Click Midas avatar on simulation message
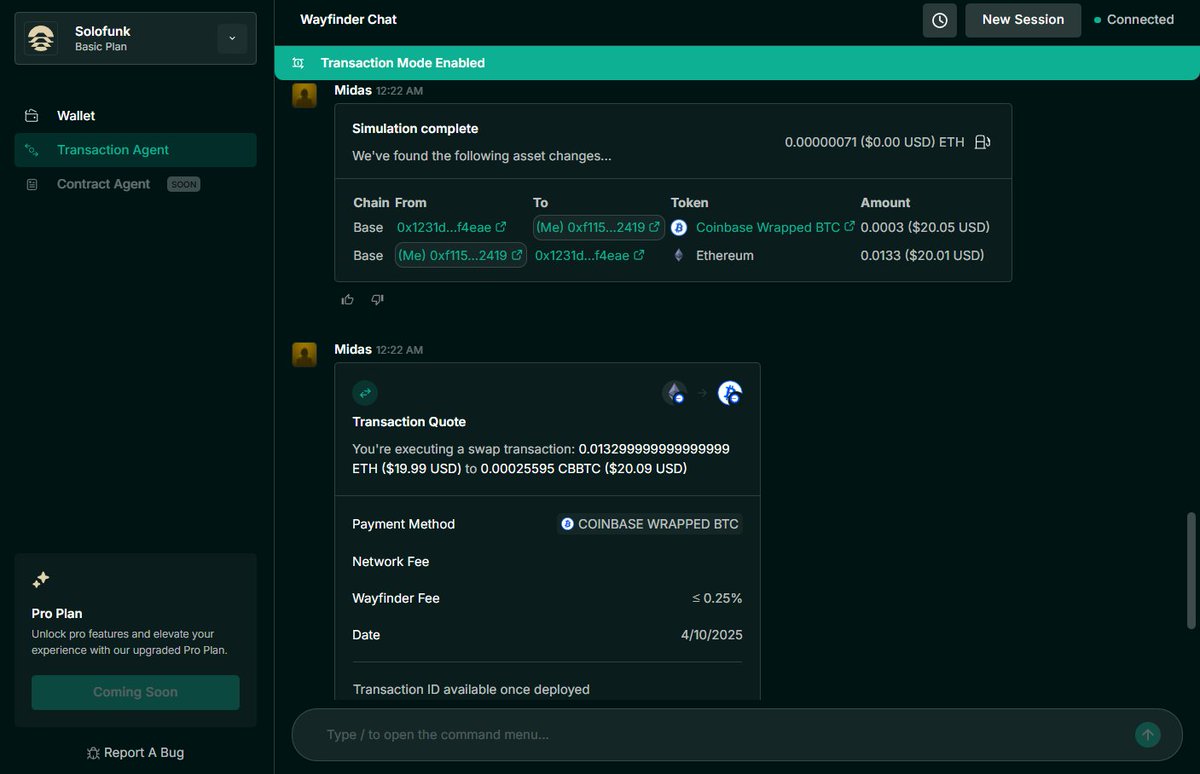 305,95
